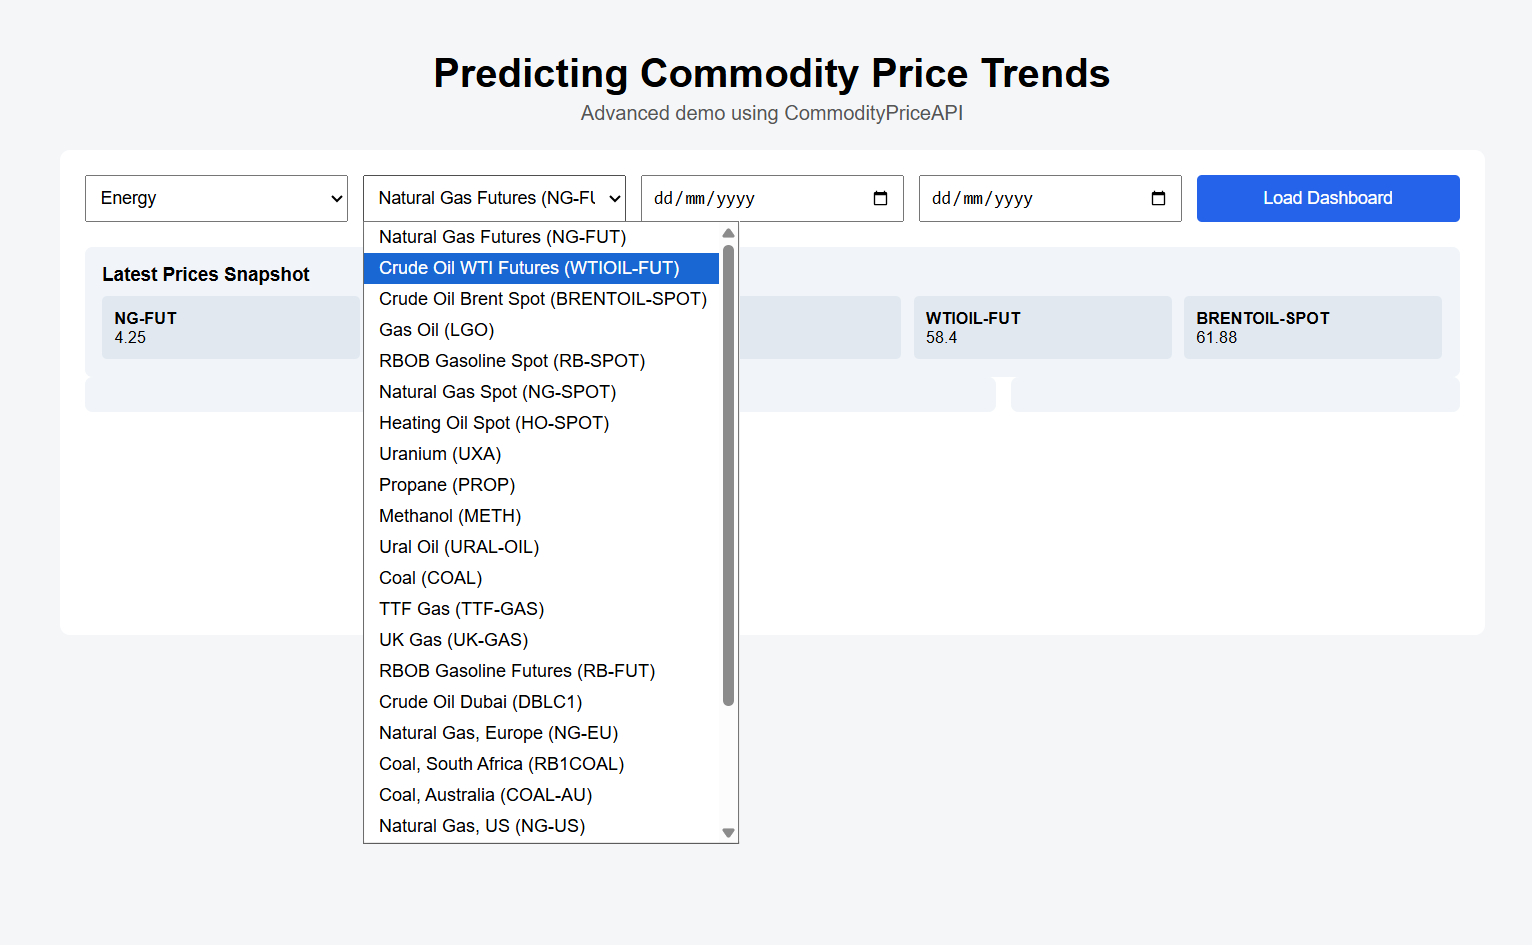The width and height of the screenshot is (1532, 945).
Task: Click the WTIOIL-FUT price card
Action: pos(1041,327)
